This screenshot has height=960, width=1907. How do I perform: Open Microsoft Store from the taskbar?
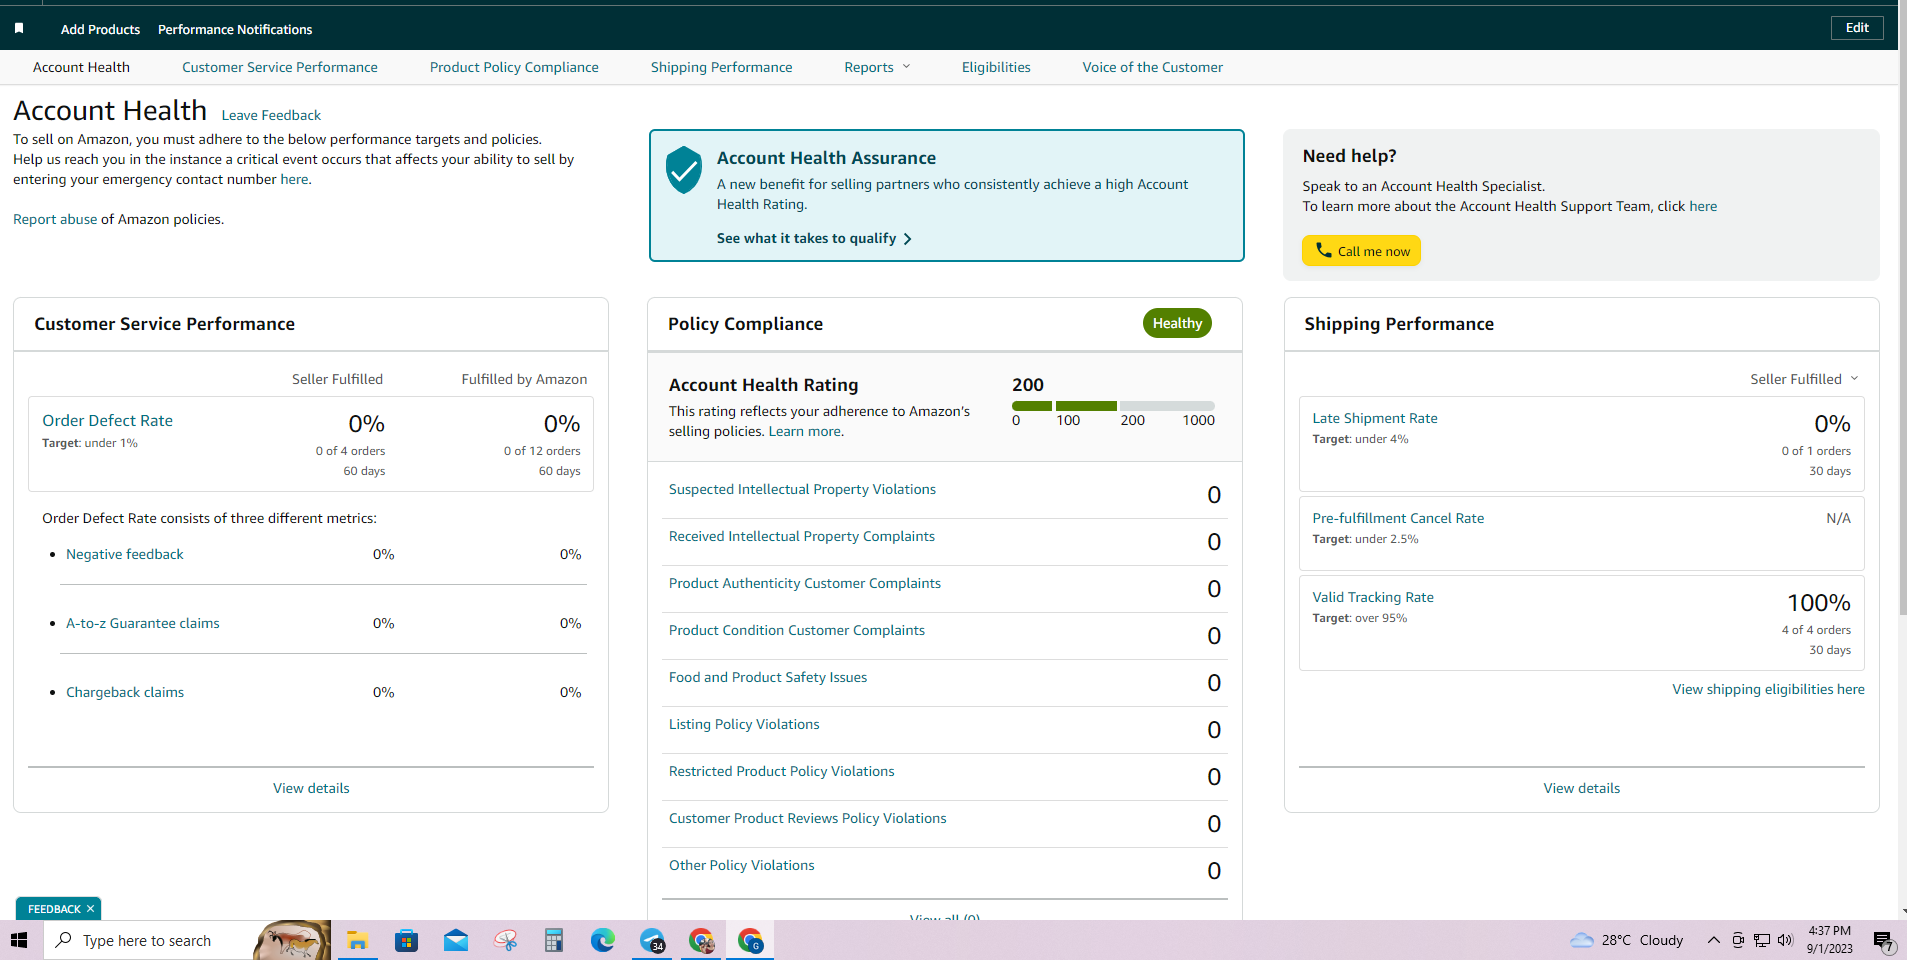[x=406, y=940]
